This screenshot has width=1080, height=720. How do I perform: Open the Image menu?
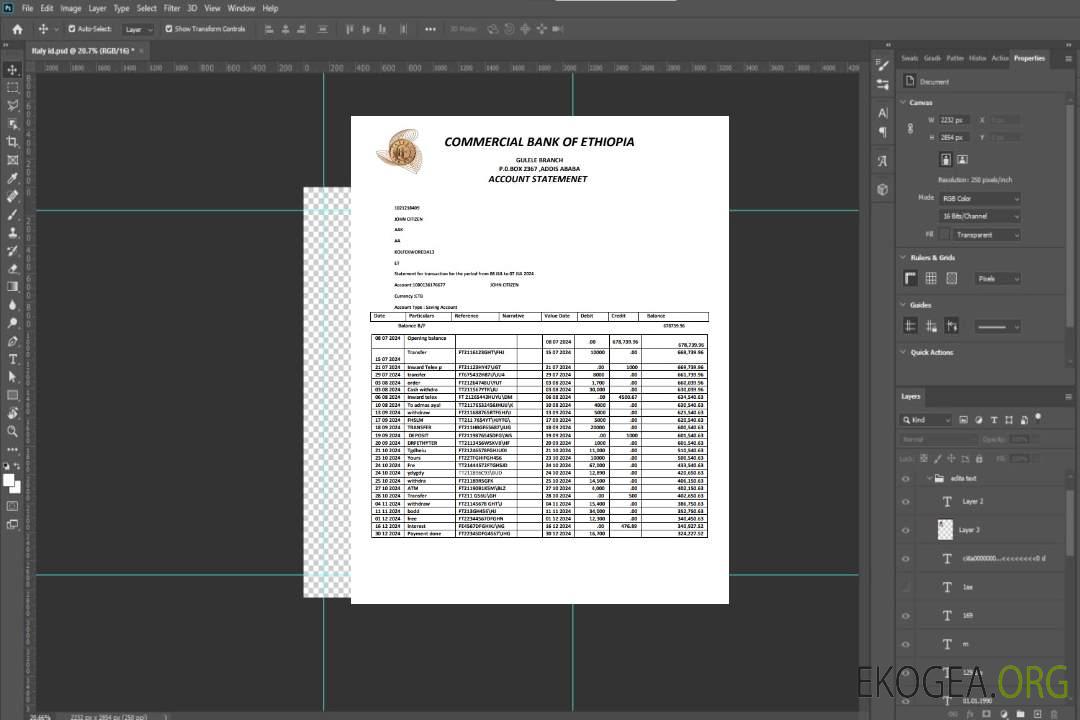[70, 8]
